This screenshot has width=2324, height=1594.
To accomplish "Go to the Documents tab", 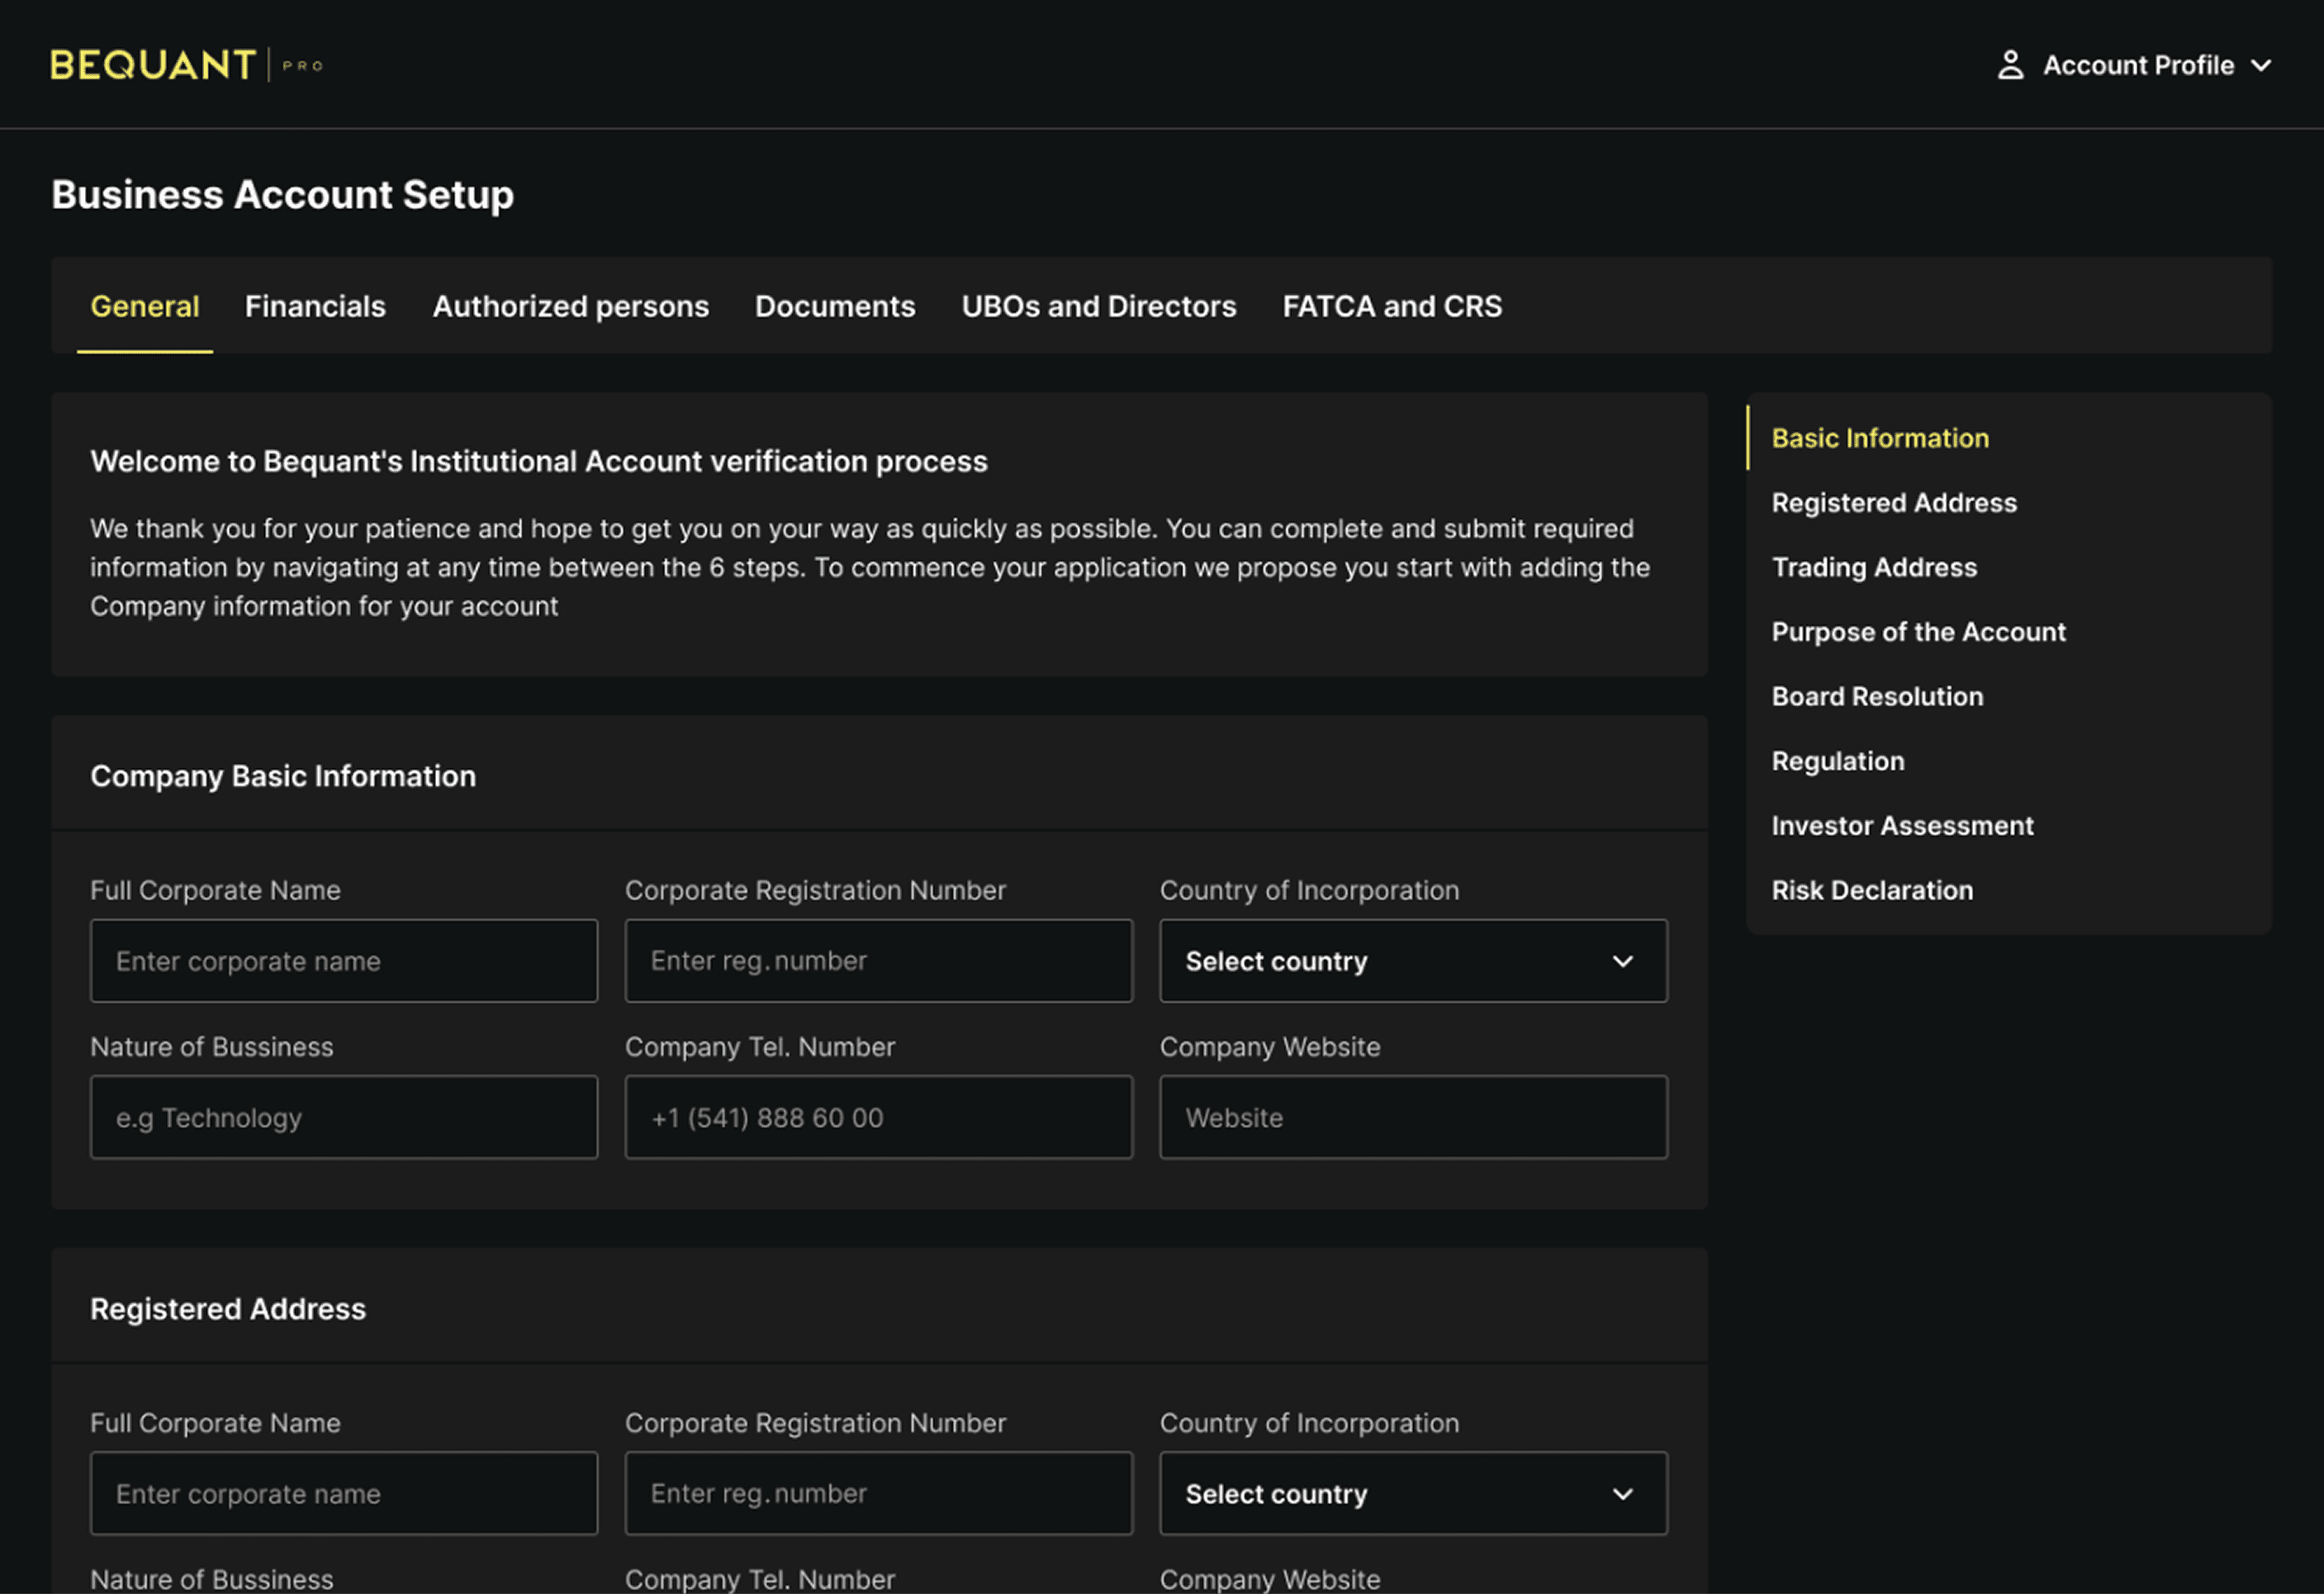I will 834,306.
